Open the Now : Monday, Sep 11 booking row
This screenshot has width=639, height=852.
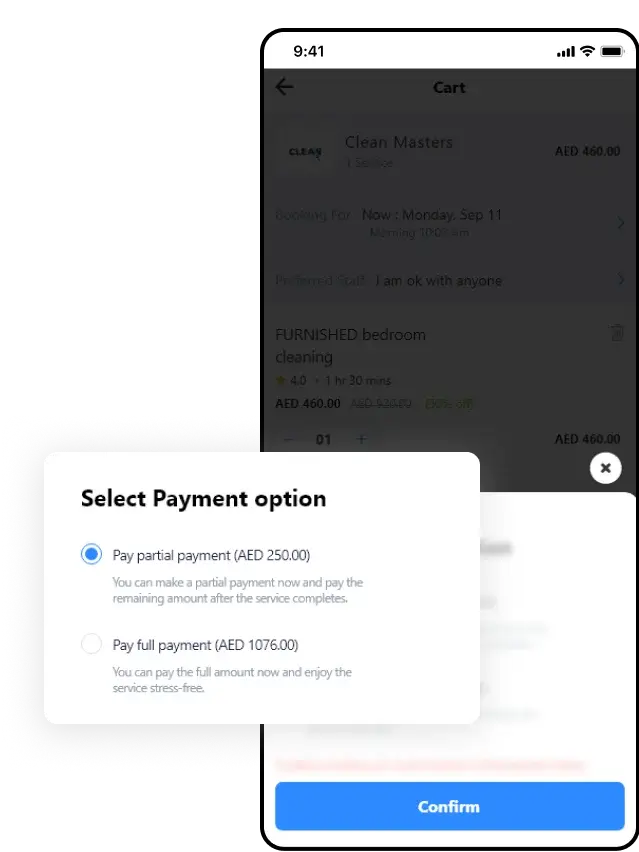[x=449, y=223]
